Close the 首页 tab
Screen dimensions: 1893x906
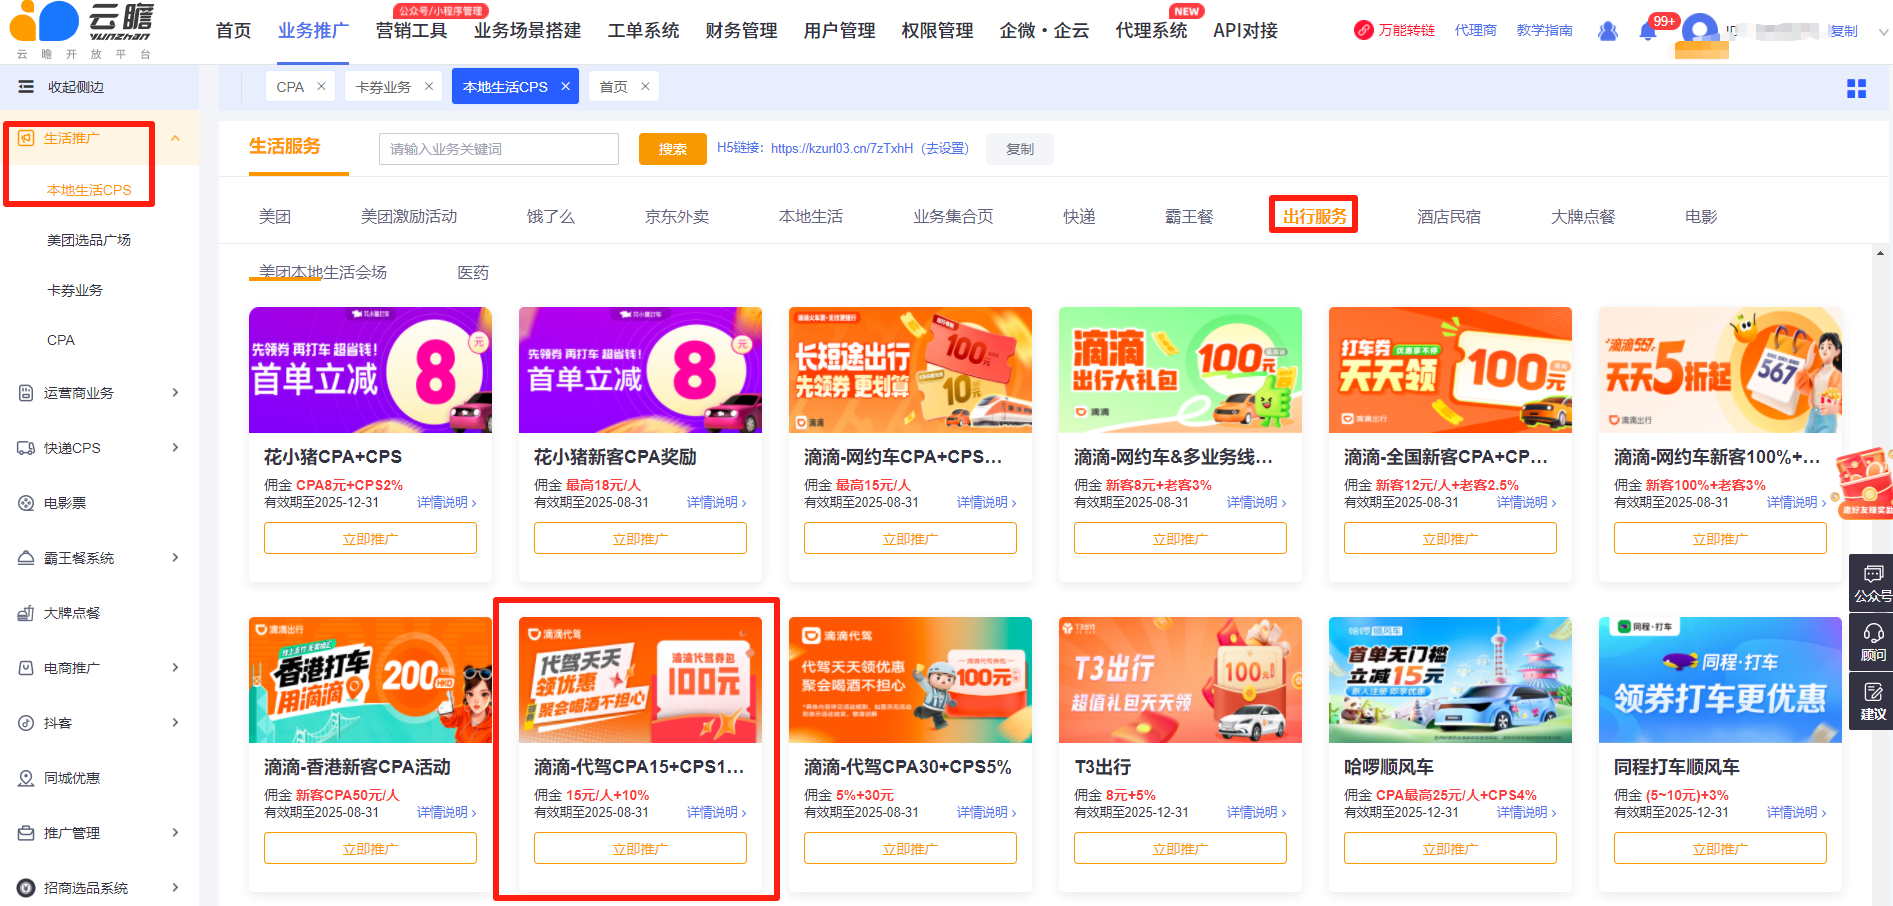tap(645, 87)
